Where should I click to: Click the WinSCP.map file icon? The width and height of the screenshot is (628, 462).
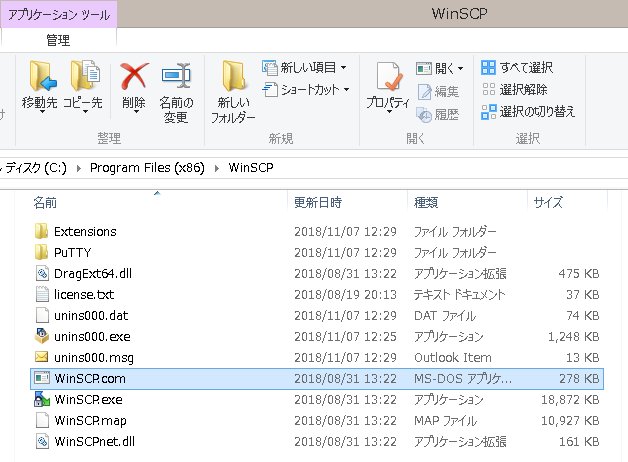(x=42, y=420)
